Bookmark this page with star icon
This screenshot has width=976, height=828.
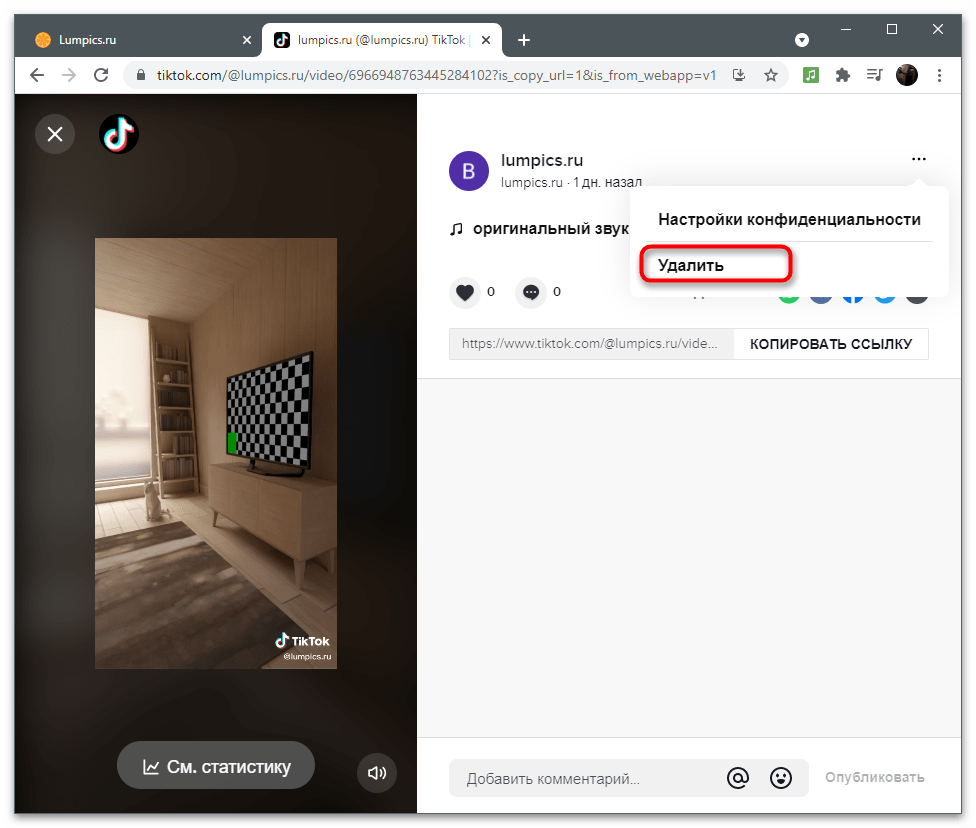point(771,75)
